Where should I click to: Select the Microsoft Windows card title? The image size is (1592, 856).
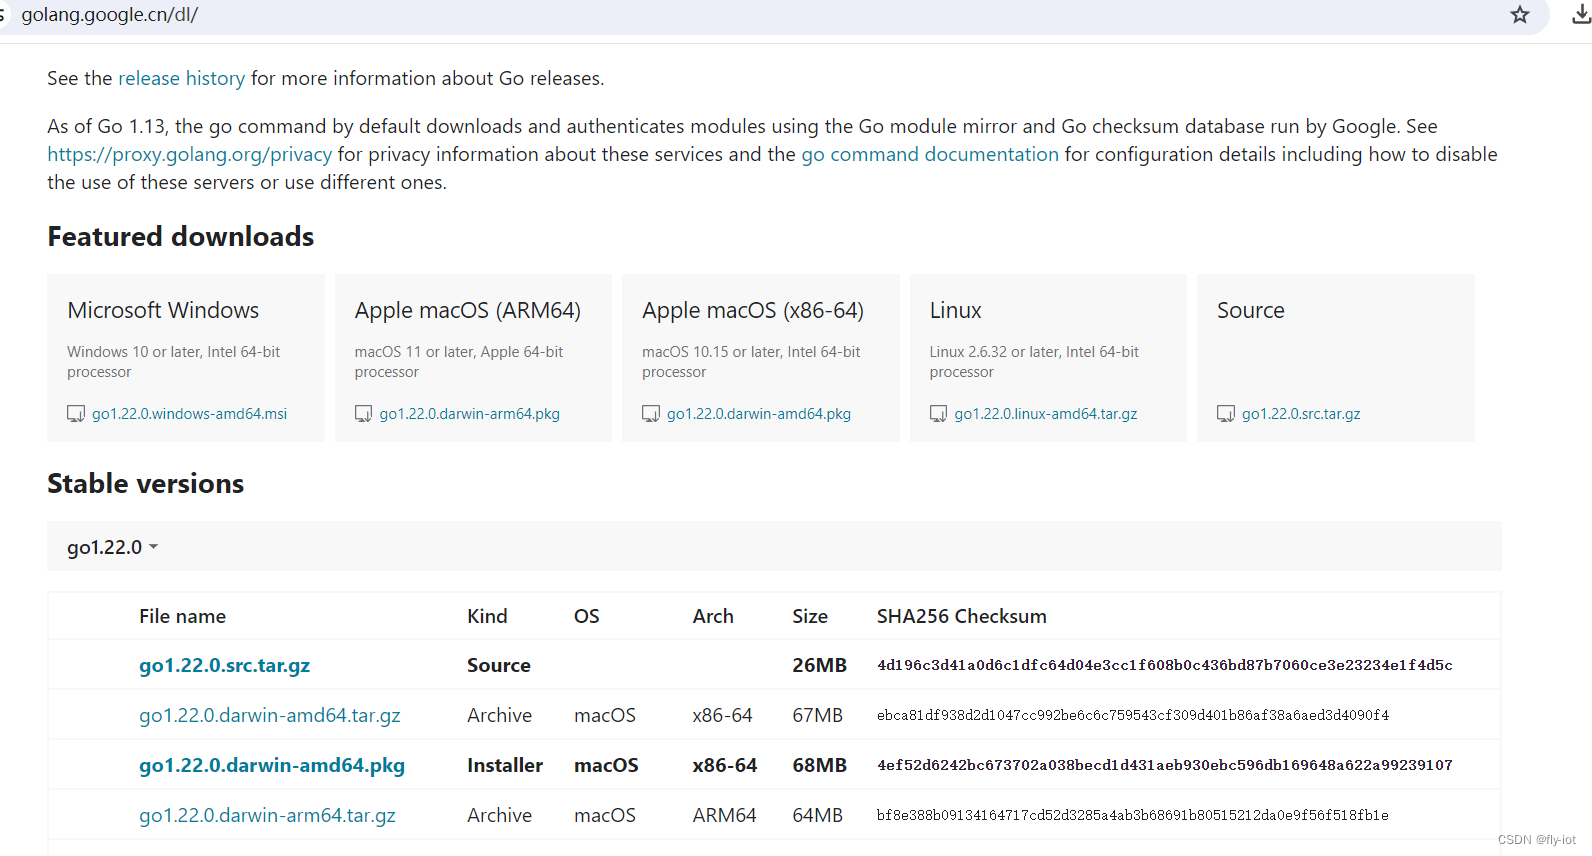(163, 310)
